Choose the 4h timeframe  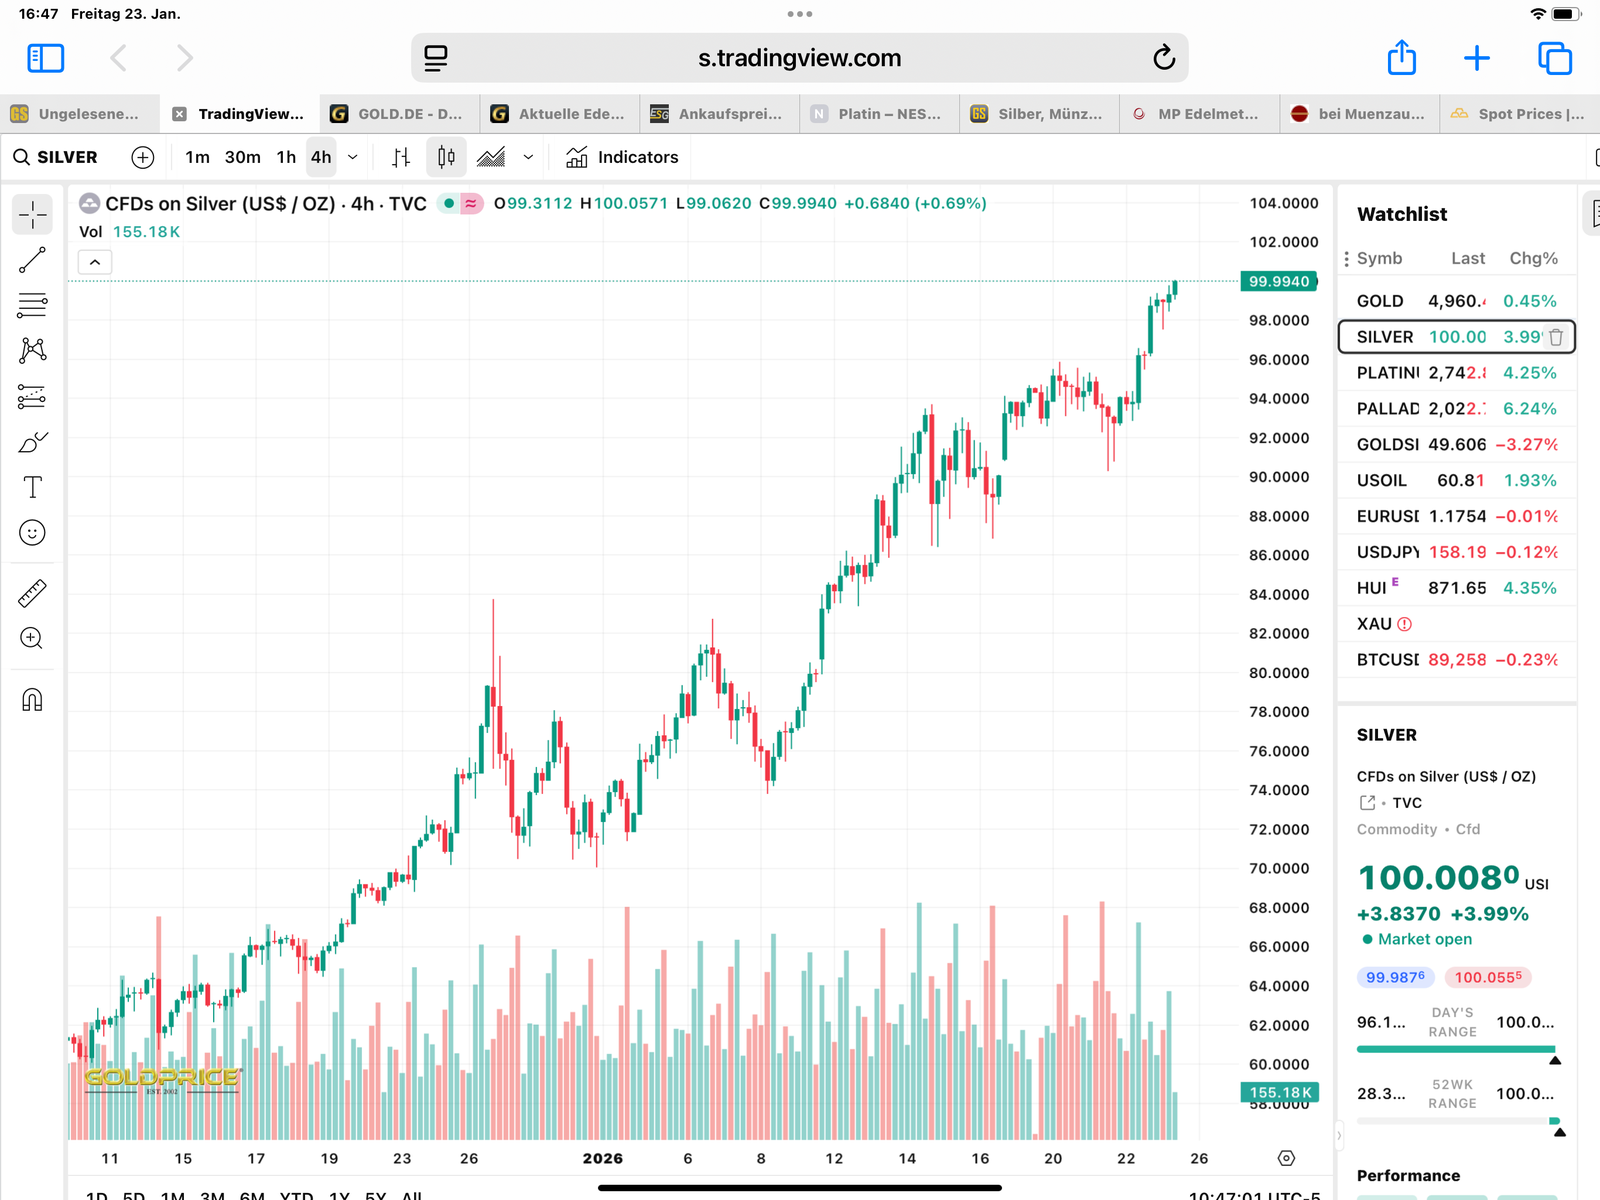pos(321,157)
